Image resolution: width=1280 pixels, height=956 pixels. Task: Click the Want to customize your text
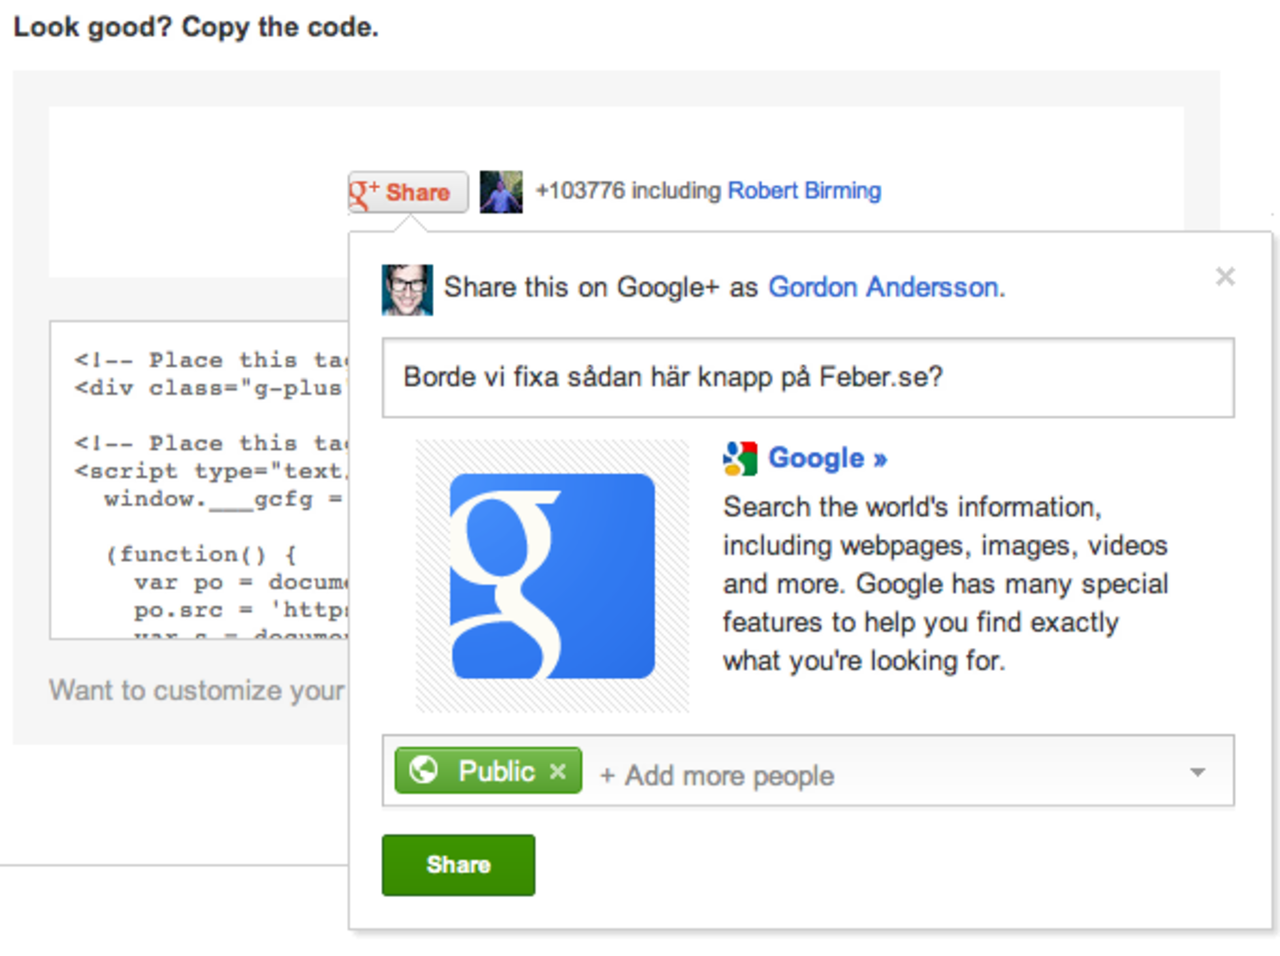click(197, 690)
